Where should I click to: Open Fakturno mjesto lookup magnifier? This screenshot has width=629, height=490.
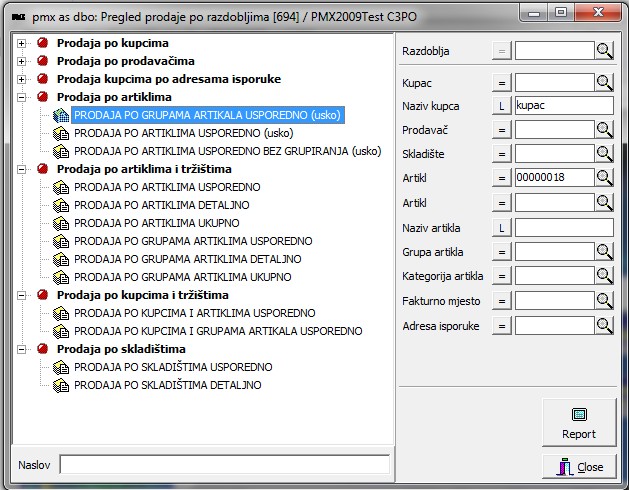pyautogui.click(x=605, y=301)
